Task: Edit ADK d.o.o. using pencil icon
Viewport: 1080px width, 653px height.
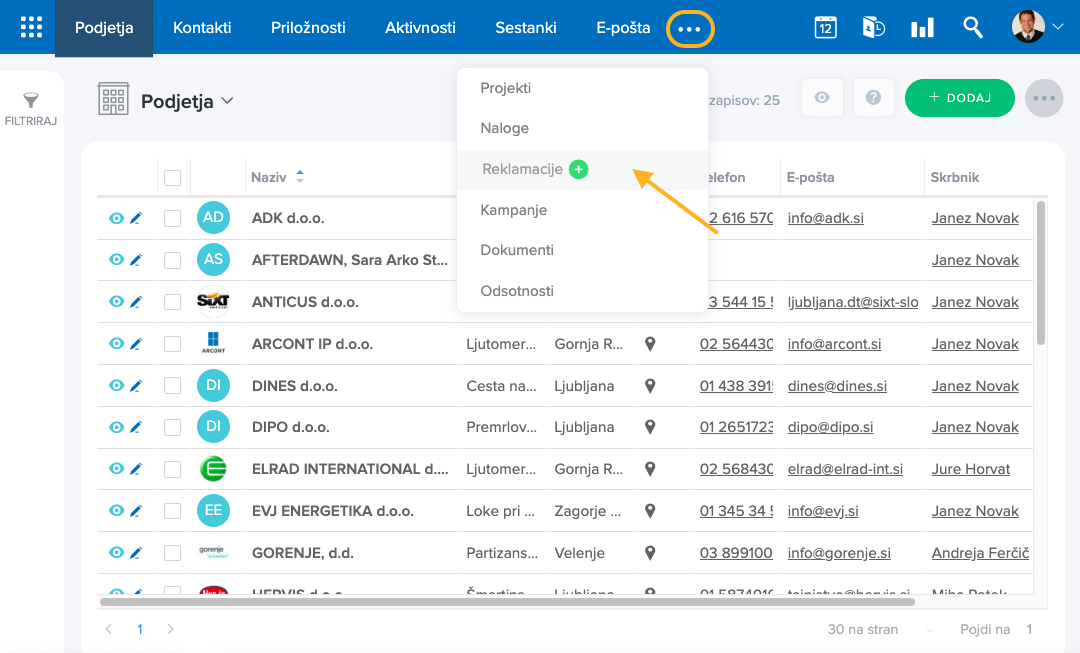Action: (x=136, y=218)
